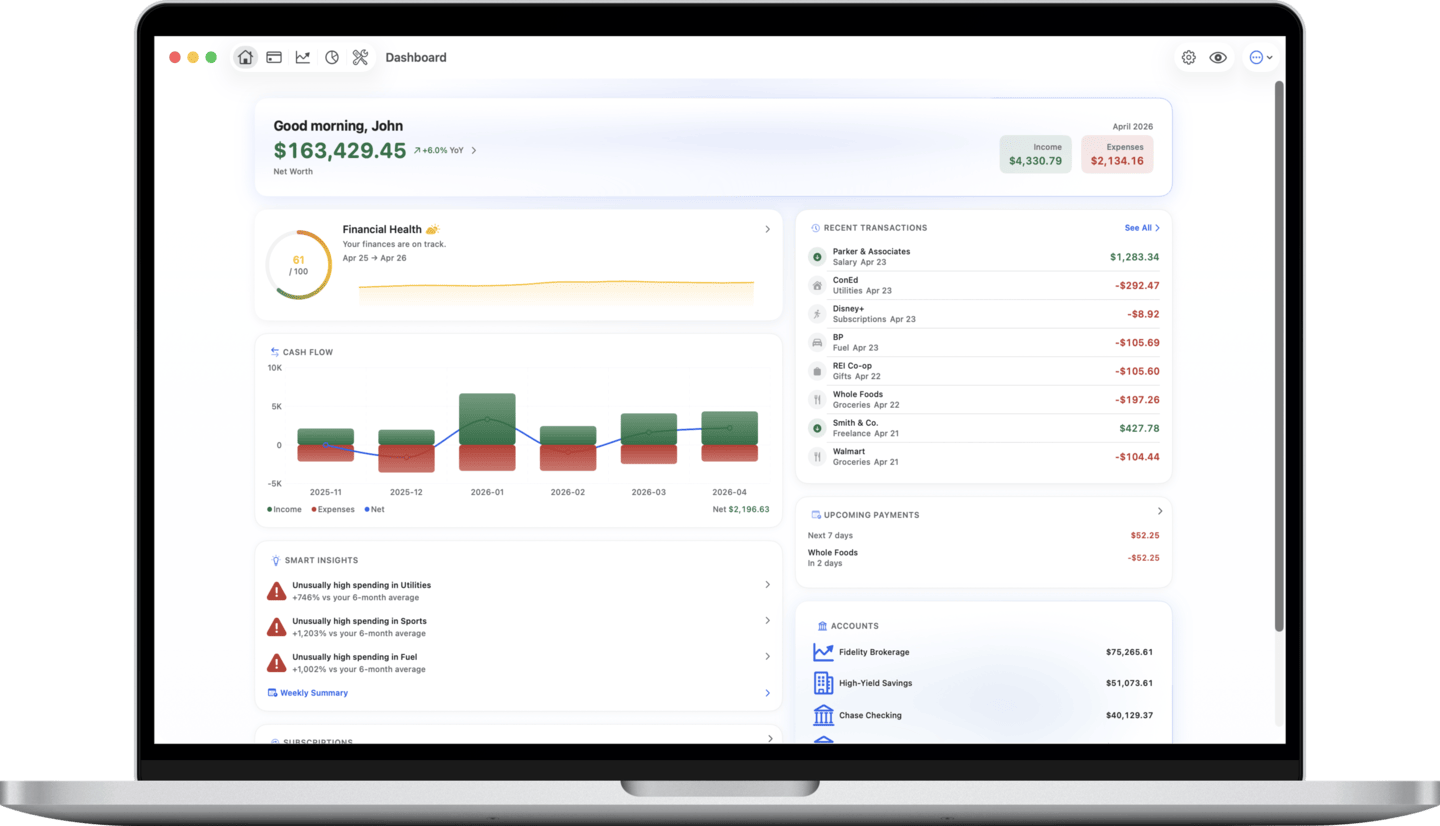
Task: Expand the Subscriptions section chevron
Action: pyautogui.click(x=770, y=739)
